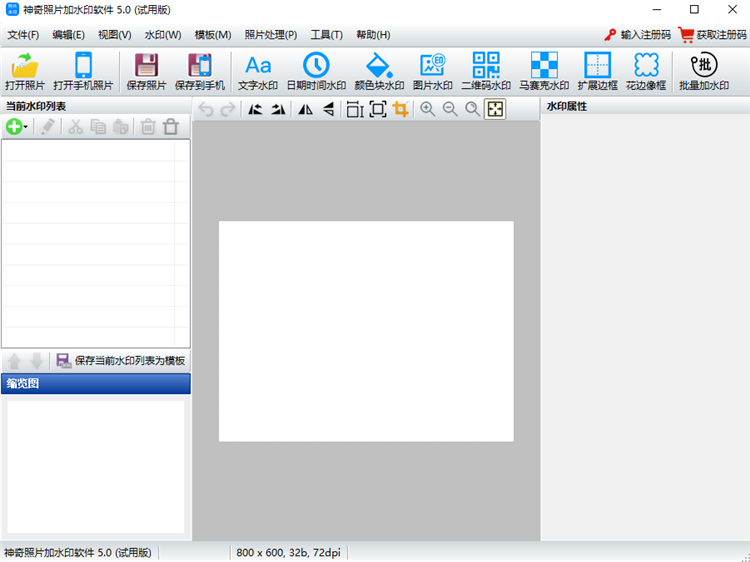Select the orange crop tool icon
750x562 pixels.
[x=401, y=110]
